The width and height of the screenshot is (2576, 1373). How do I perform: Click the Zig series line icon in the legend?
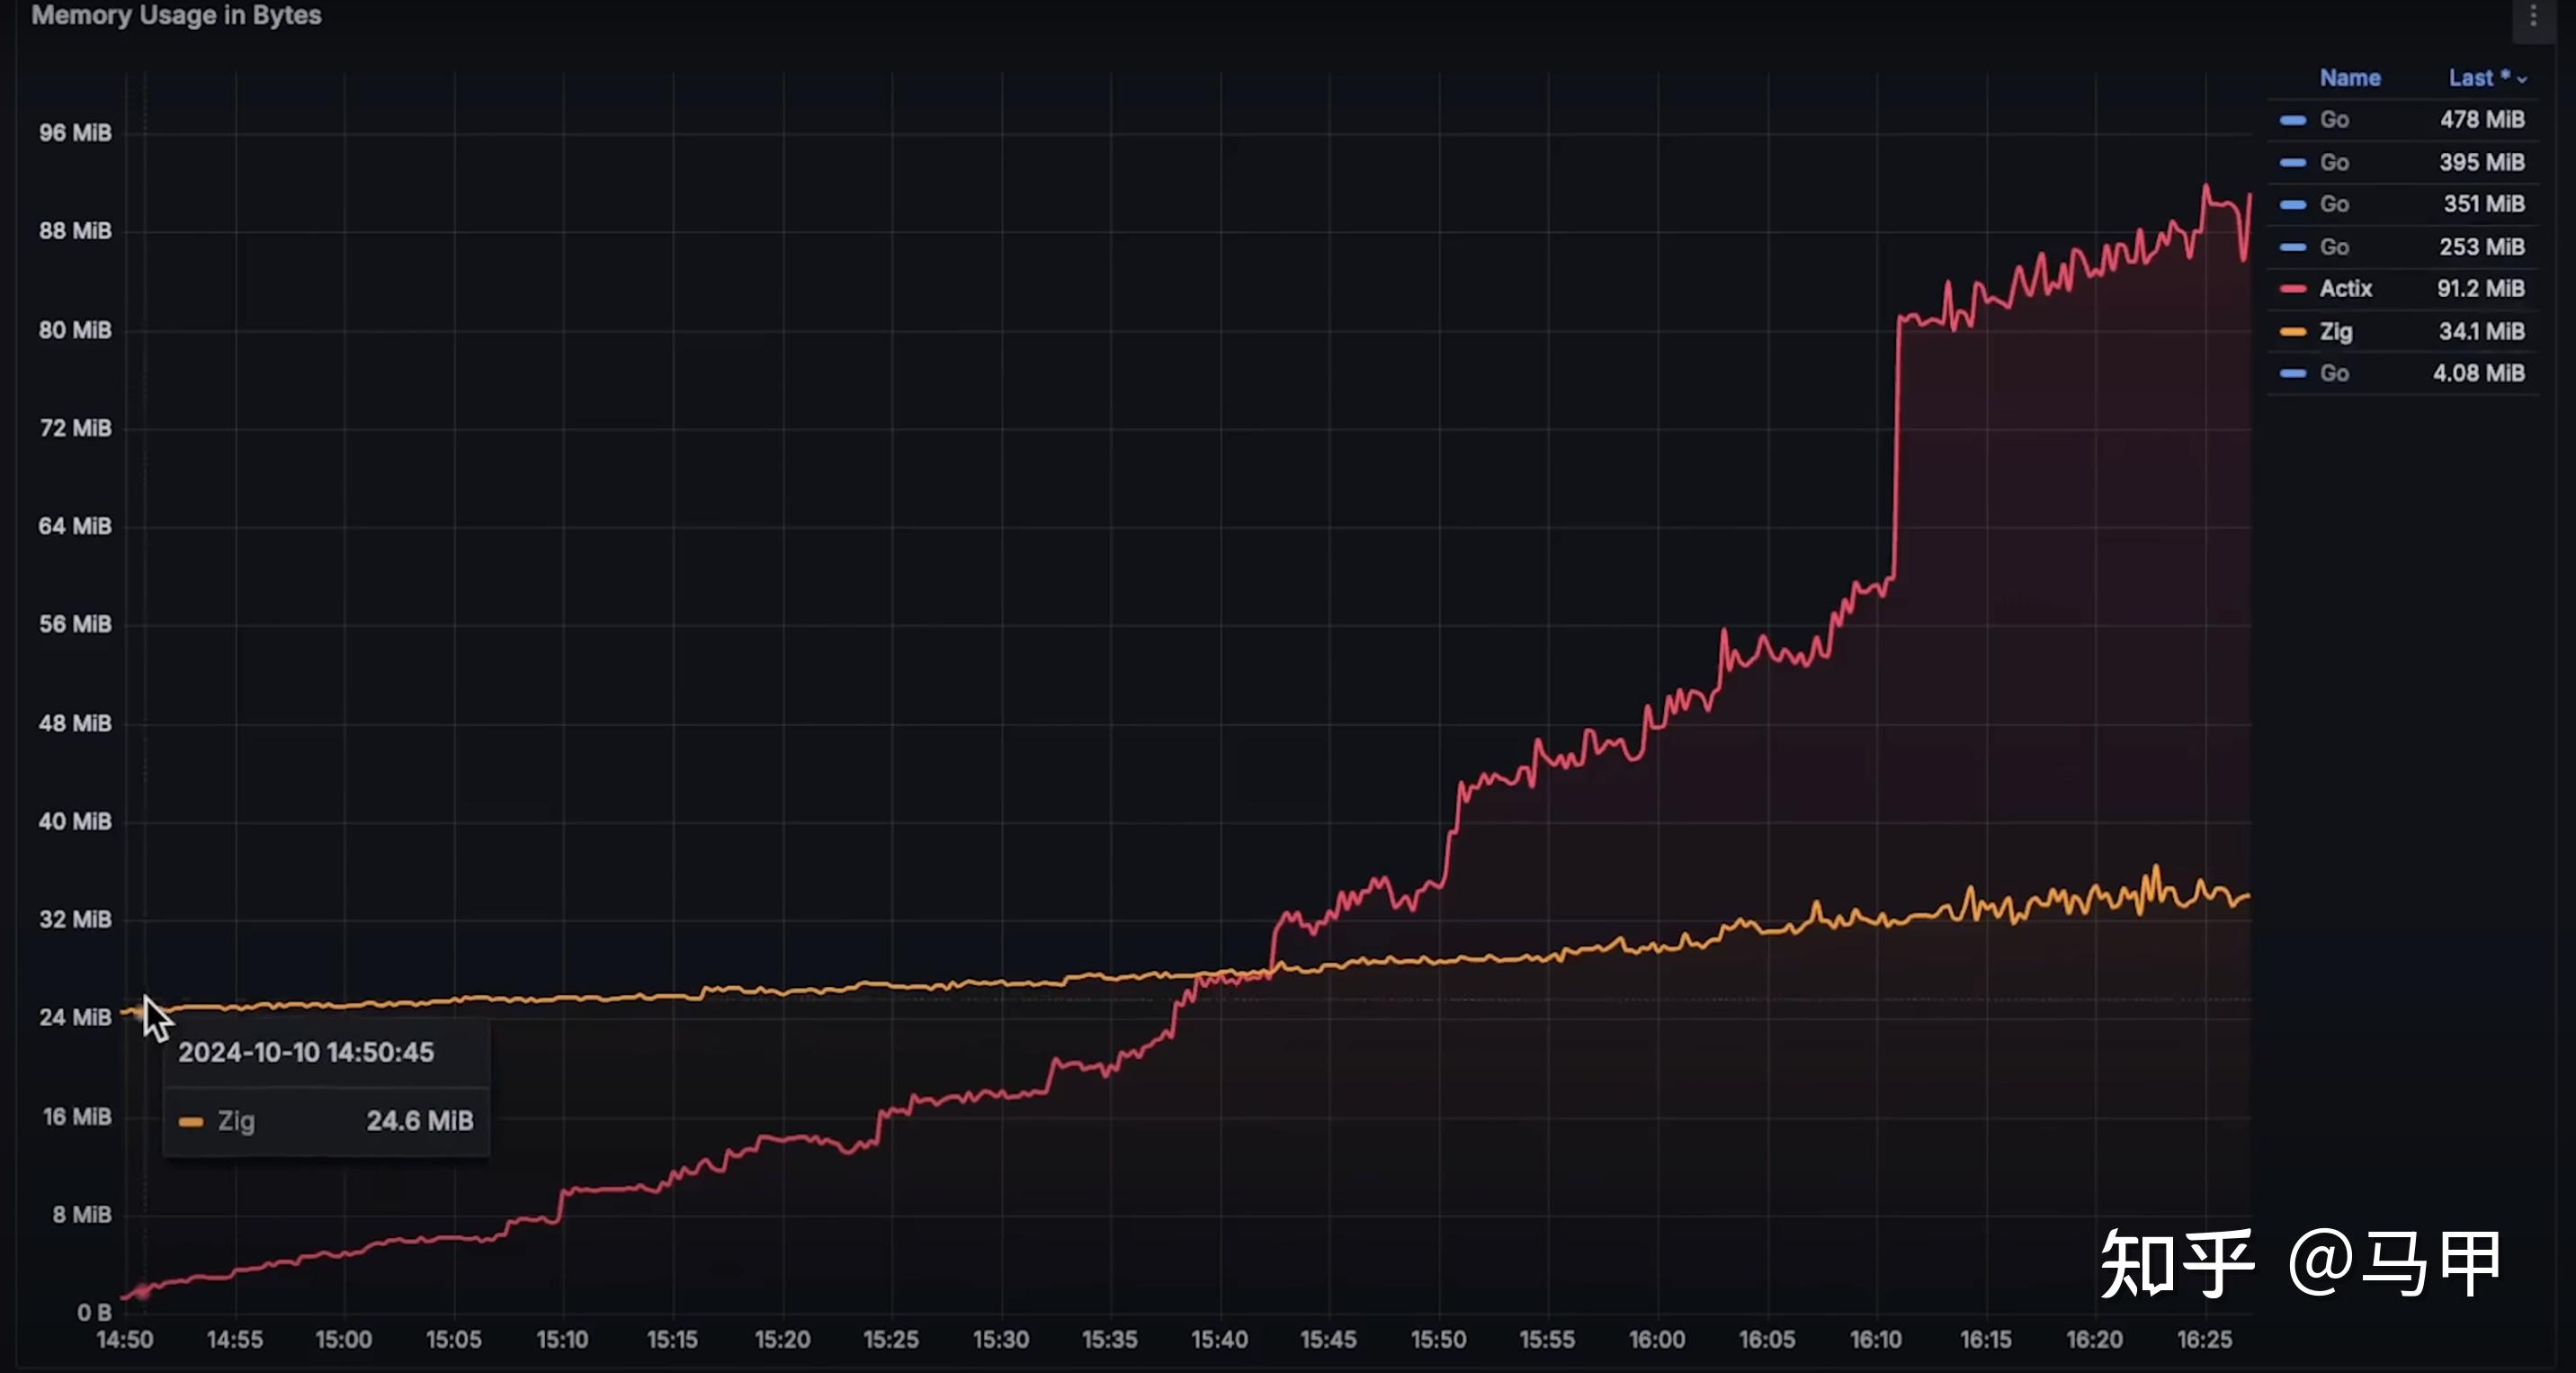point(2295,331)
